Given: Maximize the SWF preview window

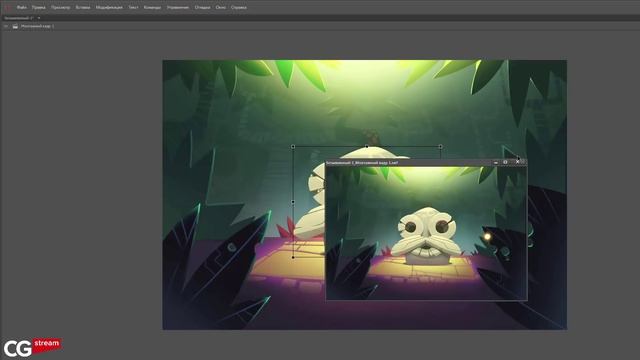Looking at the screenshot, I should click(505, 162).
